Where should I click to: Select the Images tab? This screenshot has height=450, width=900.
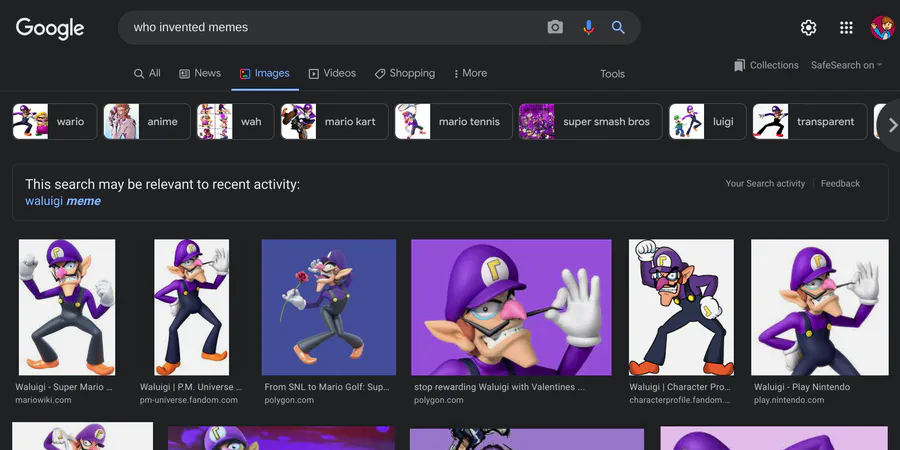(265, 73)
